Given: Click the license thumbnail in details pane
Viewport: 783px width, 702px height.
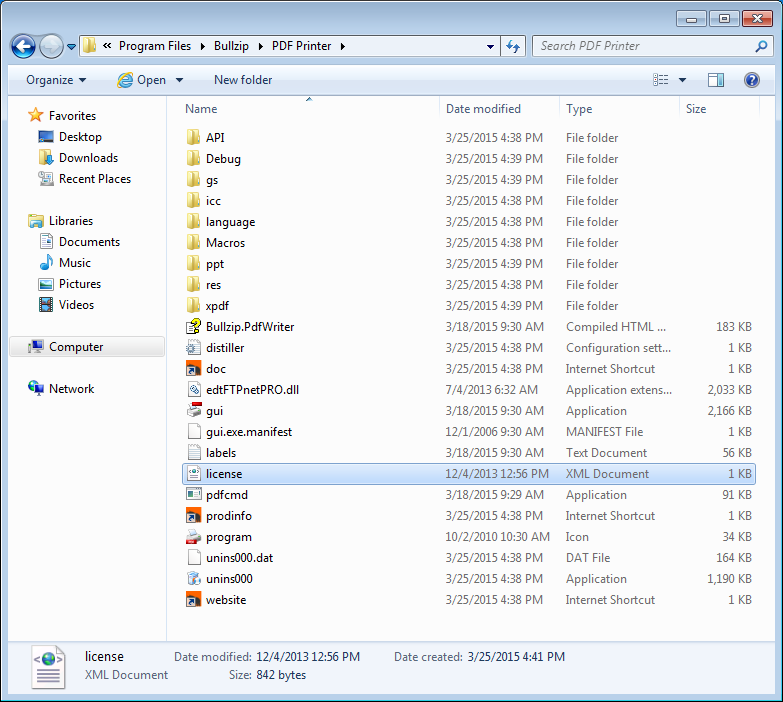Looking at the screenshot, I should click(x=48, y=667).
